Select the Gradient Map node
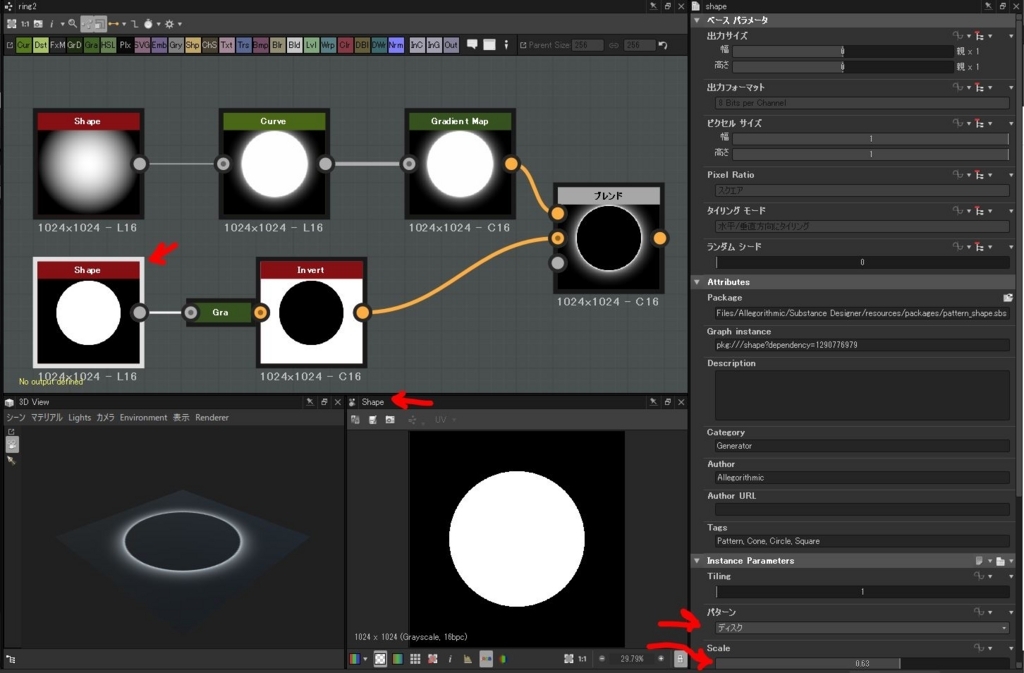1024x673 pixels. [460, 163]
